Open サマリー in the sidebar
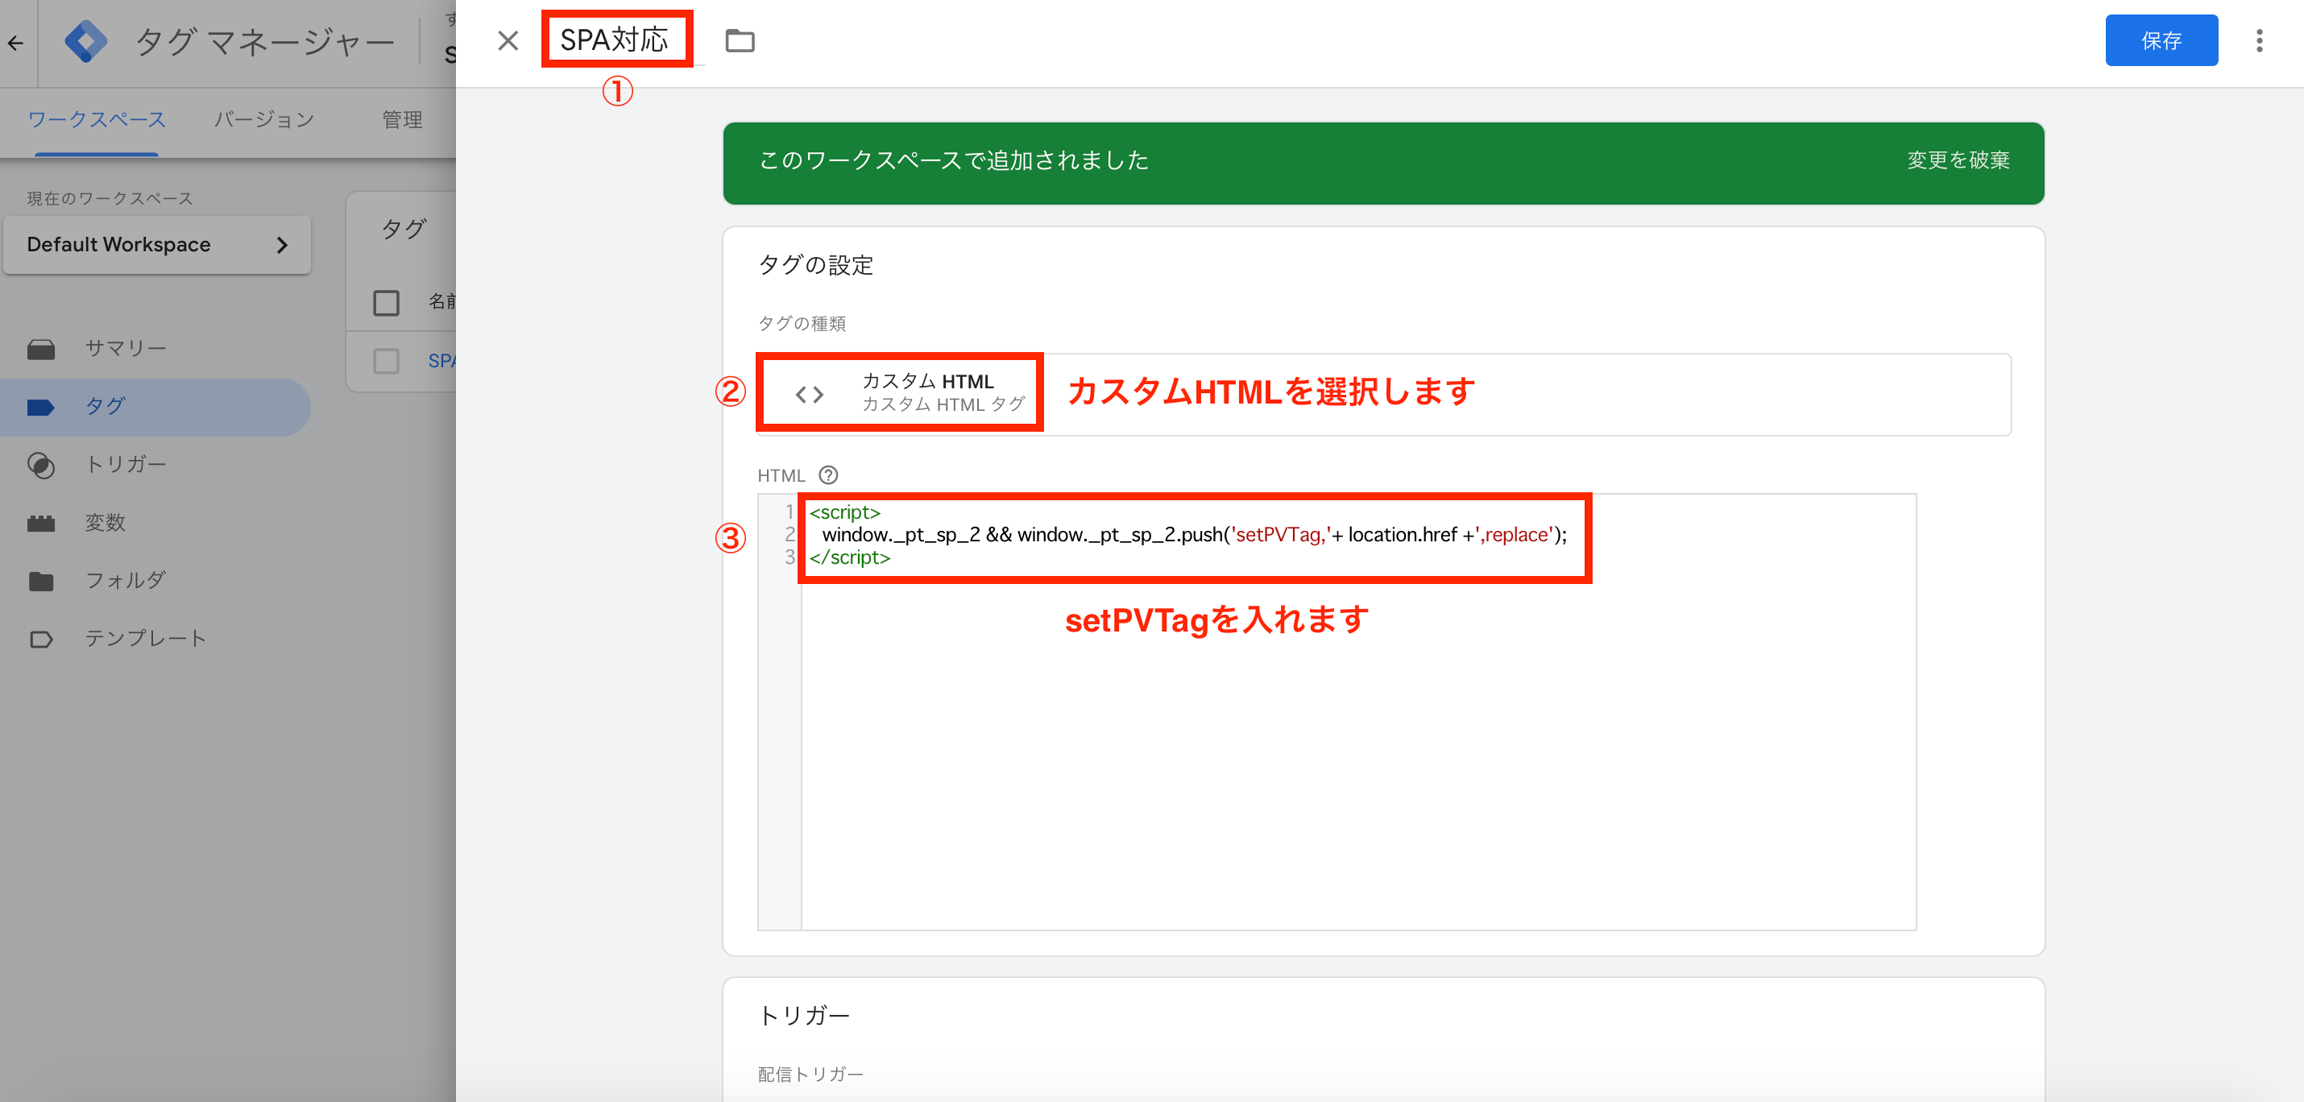This screenshot has height=1102, width=2304. 125,348
